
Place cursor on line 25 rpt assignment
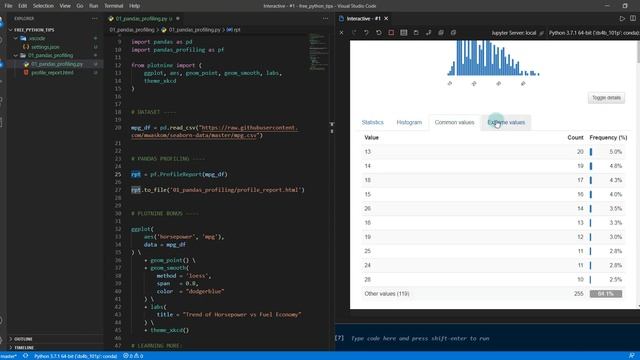tap(179, 174)
